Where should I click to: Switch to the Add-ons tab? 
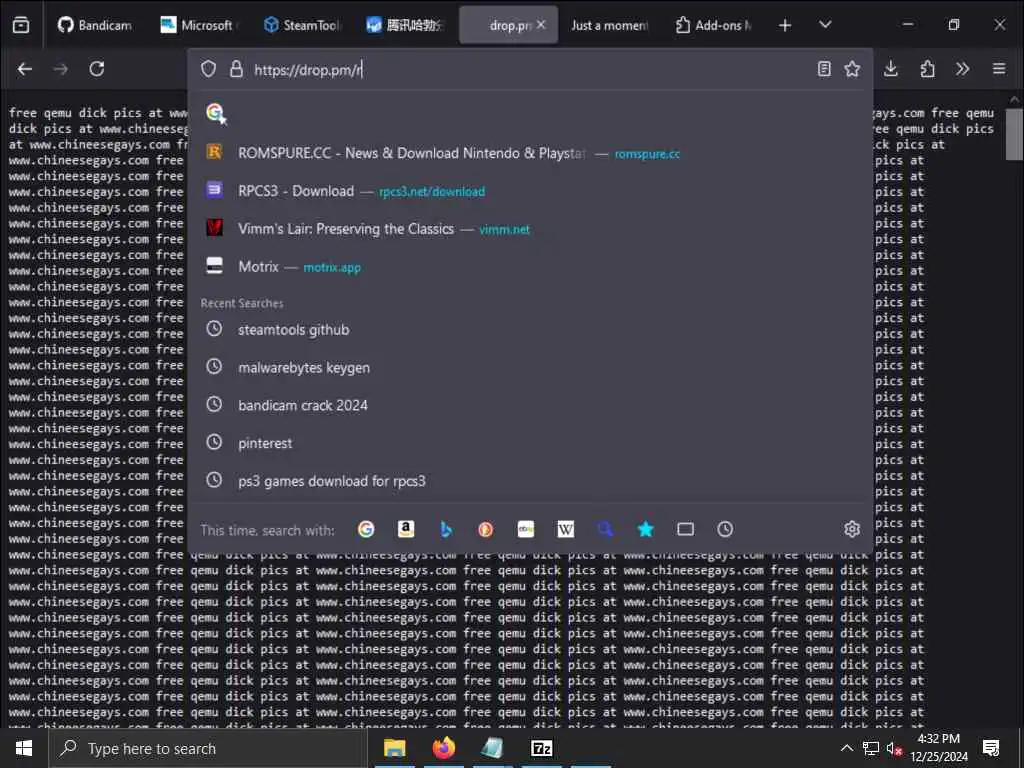pos(713,25)
